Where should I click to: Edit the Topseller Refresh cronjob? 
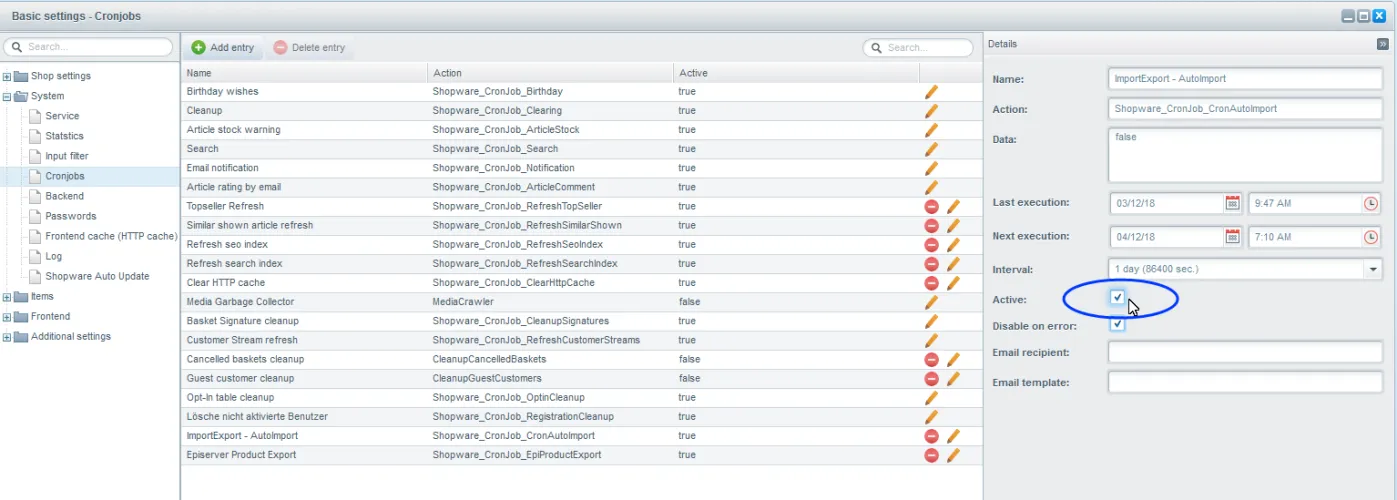[x=953, y=206]
